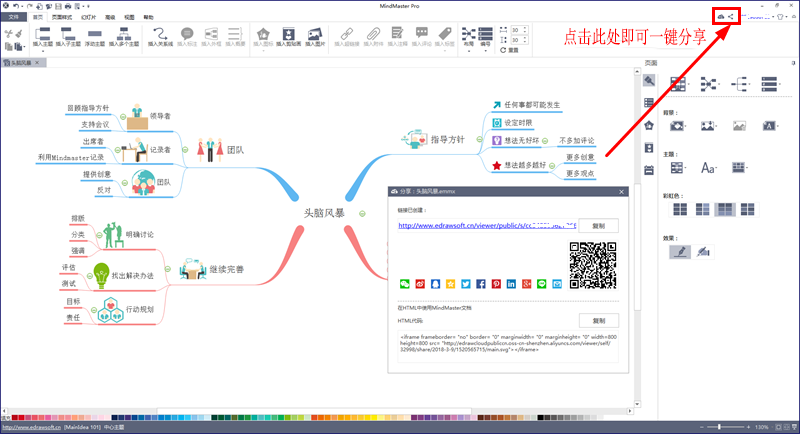Screen dimensions: 800x434
Task: Switch to the 幻灯片 ribbon tab
Action: pyautogui.click(x=89, y=17)
